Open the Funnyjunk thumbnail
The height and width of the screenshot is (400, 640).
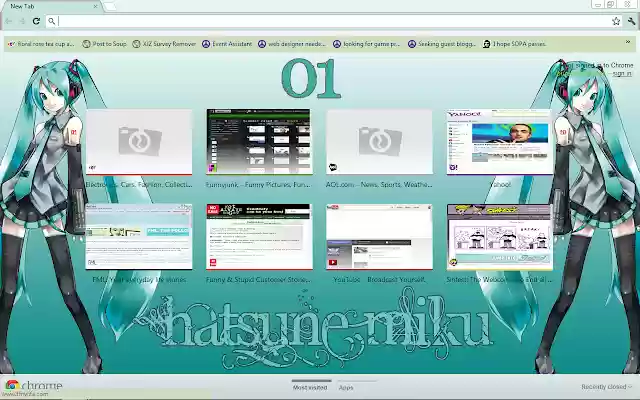259,142
